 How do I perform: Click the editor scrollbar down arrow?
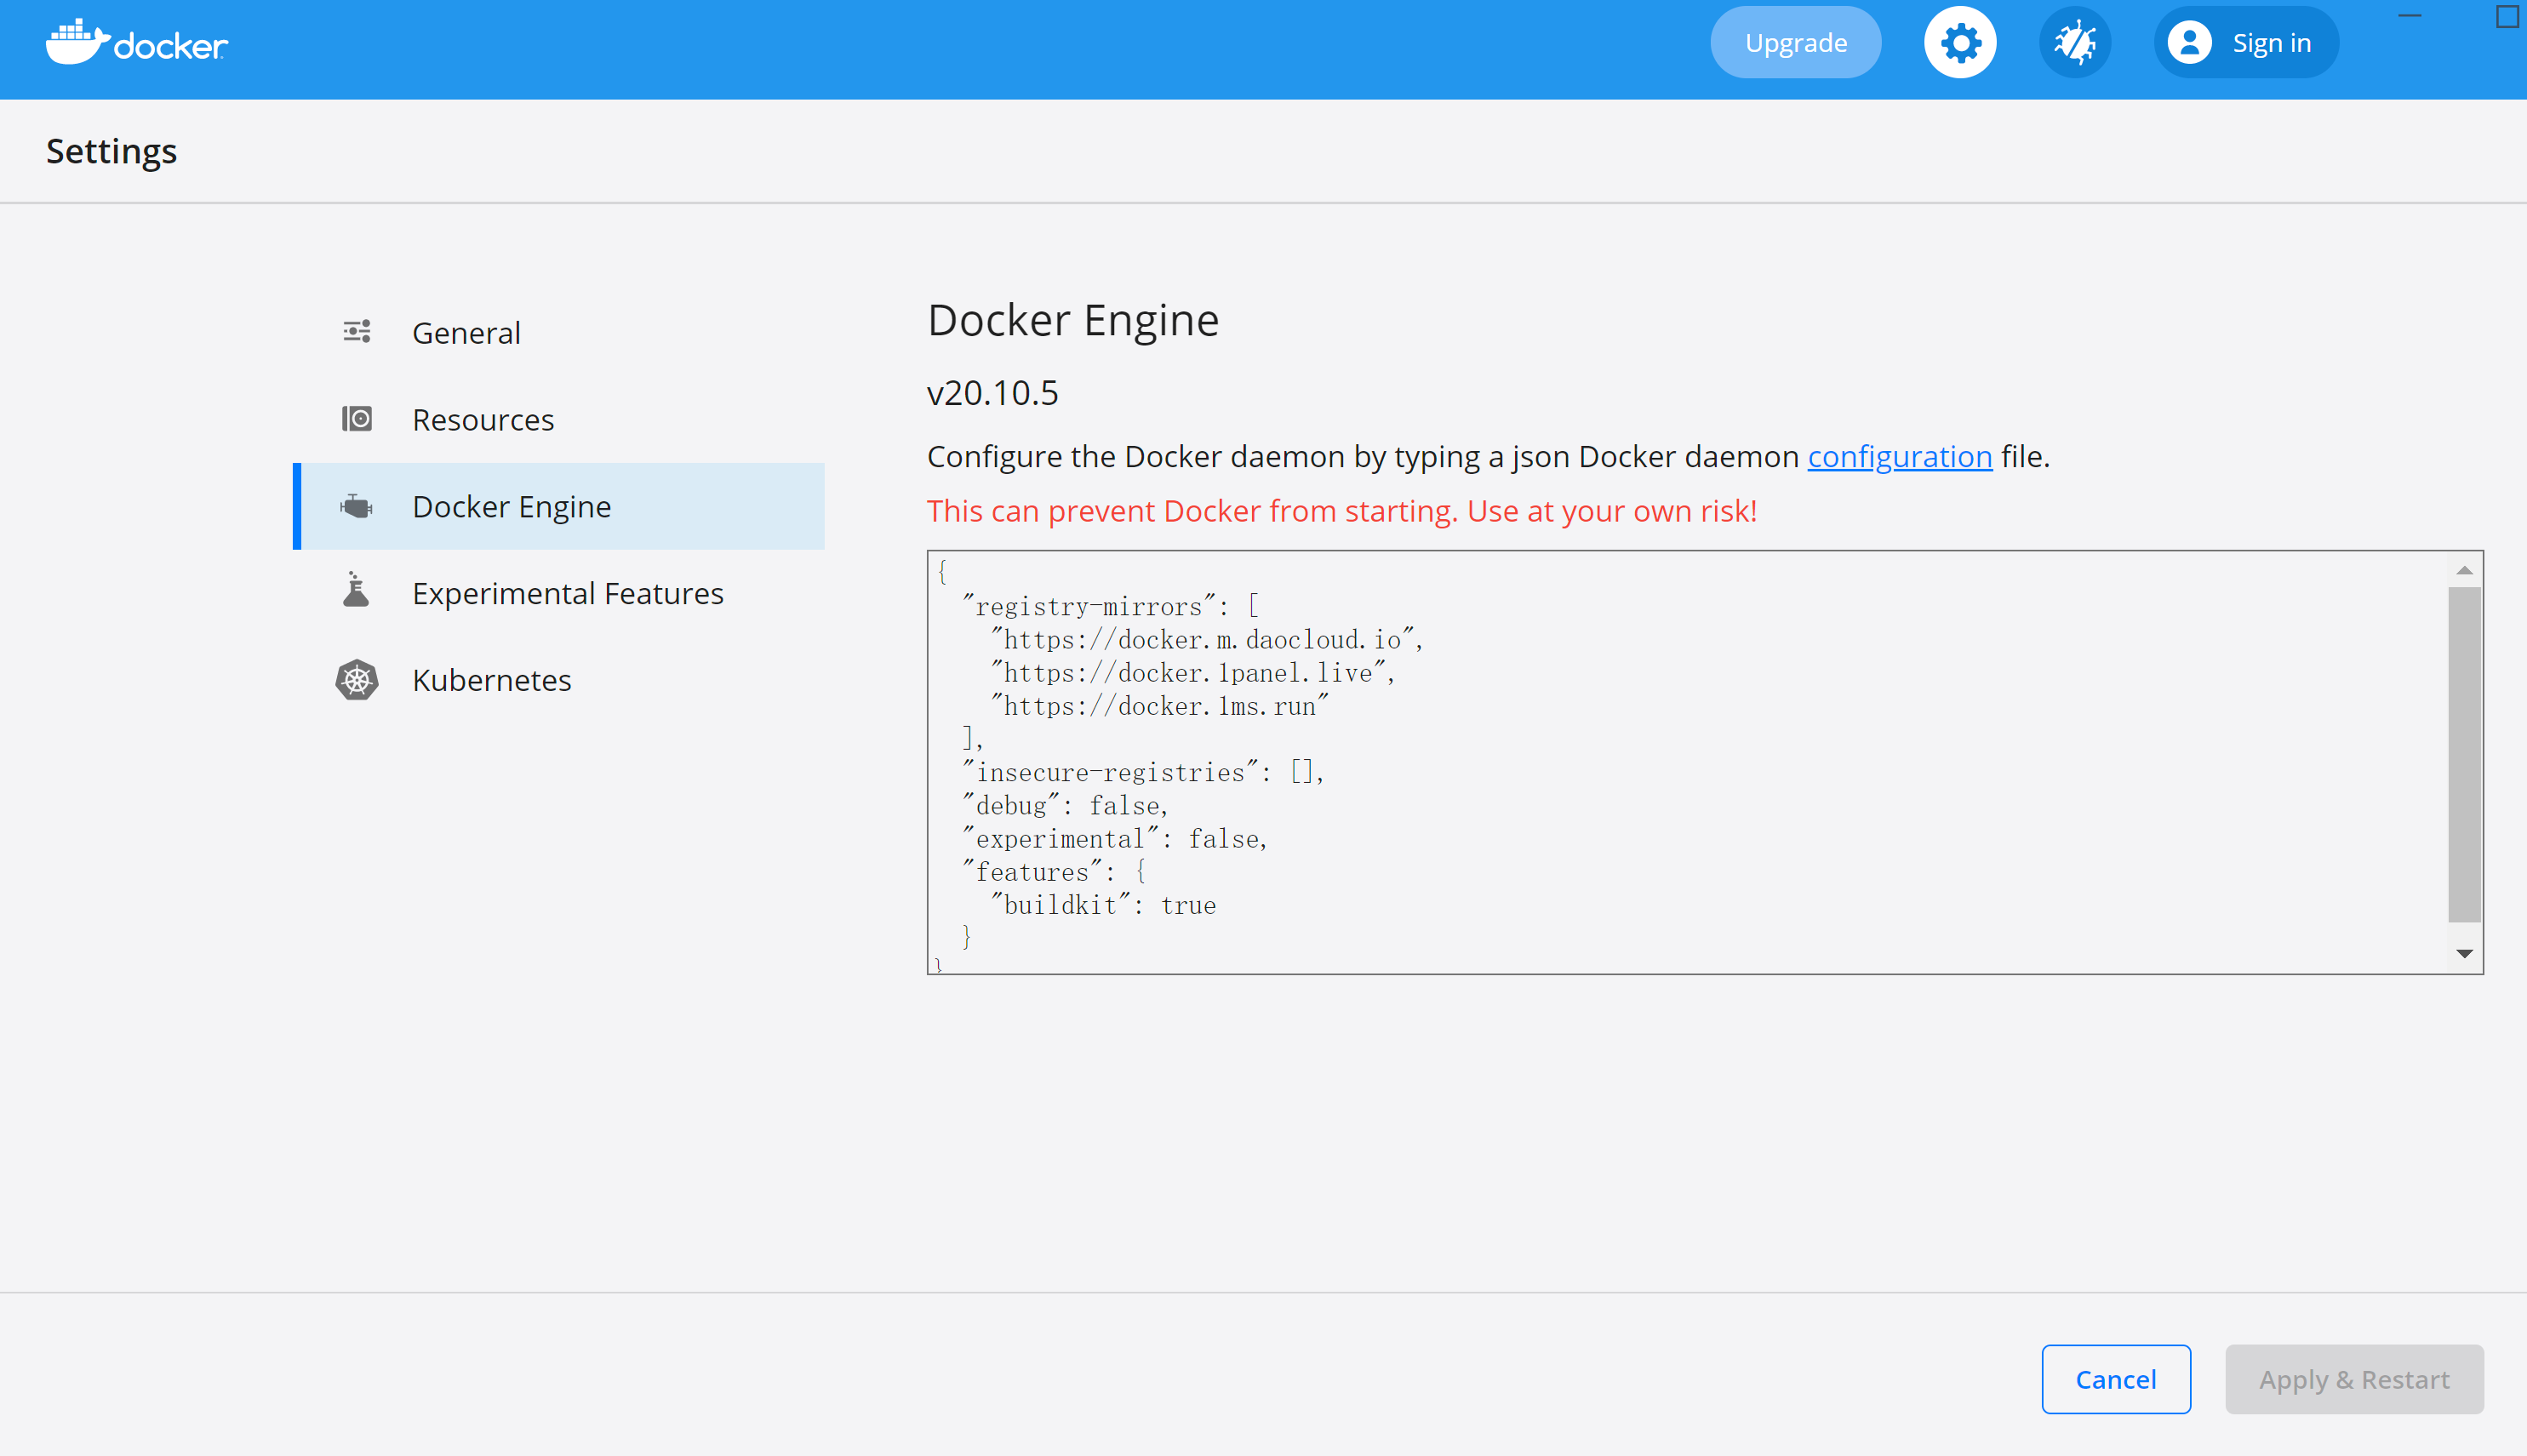click(2465, 954)
